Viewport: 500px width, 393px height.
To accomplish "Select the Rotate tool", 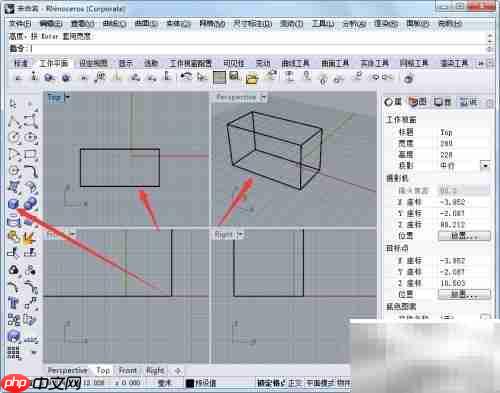I will coord(31,319).
